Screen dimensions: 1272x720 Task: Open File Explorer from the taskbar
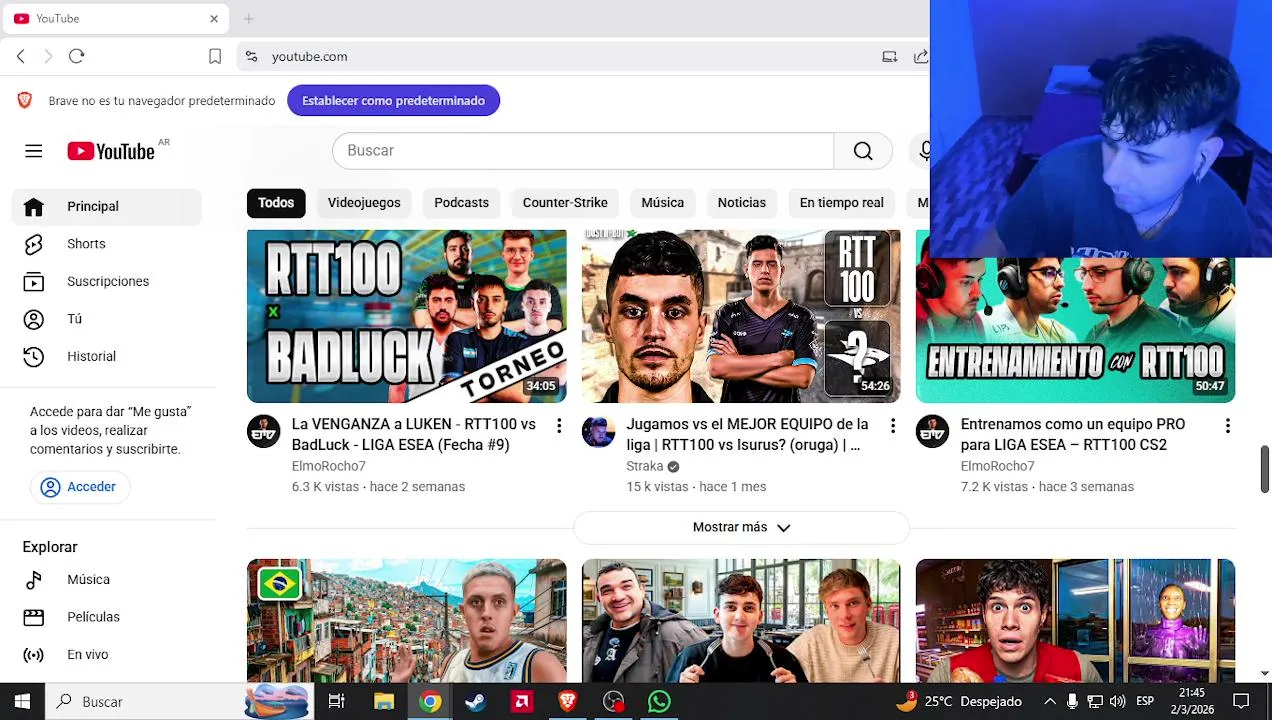(x=384, y=702)
